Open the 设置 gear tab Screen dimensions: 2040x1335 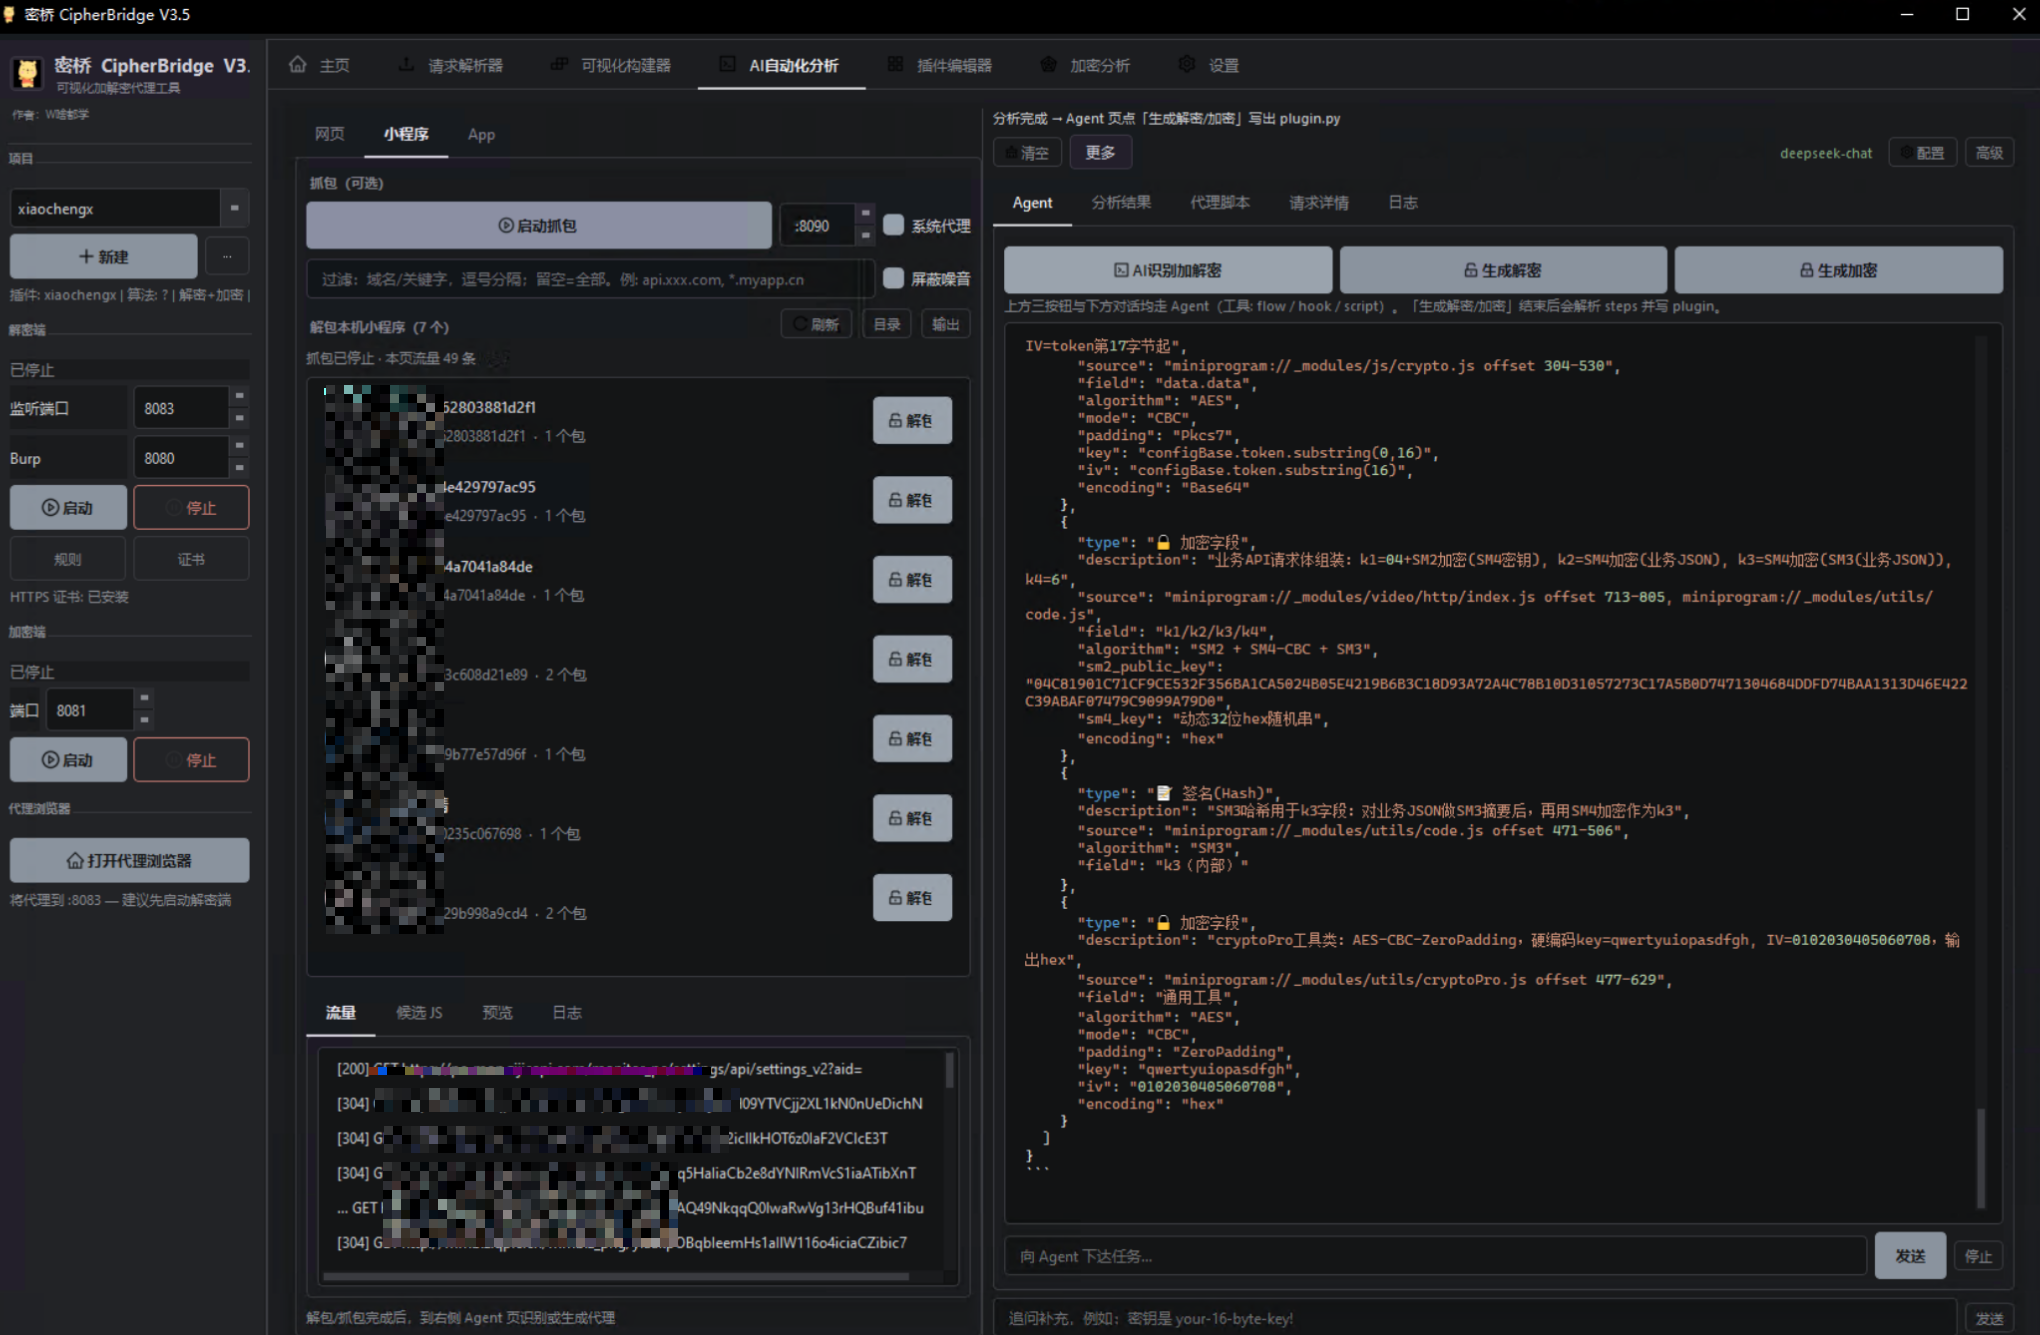click(x=1208, y=65)
